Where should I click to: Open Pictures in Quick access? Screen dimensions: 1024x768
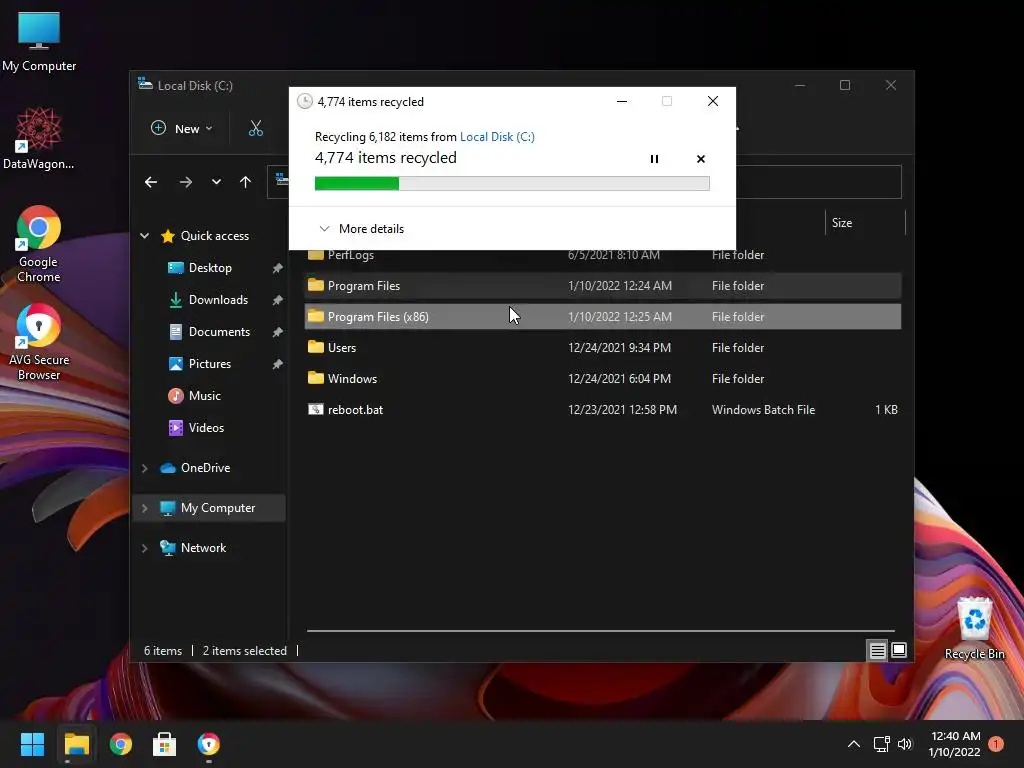tap(210, 364)
